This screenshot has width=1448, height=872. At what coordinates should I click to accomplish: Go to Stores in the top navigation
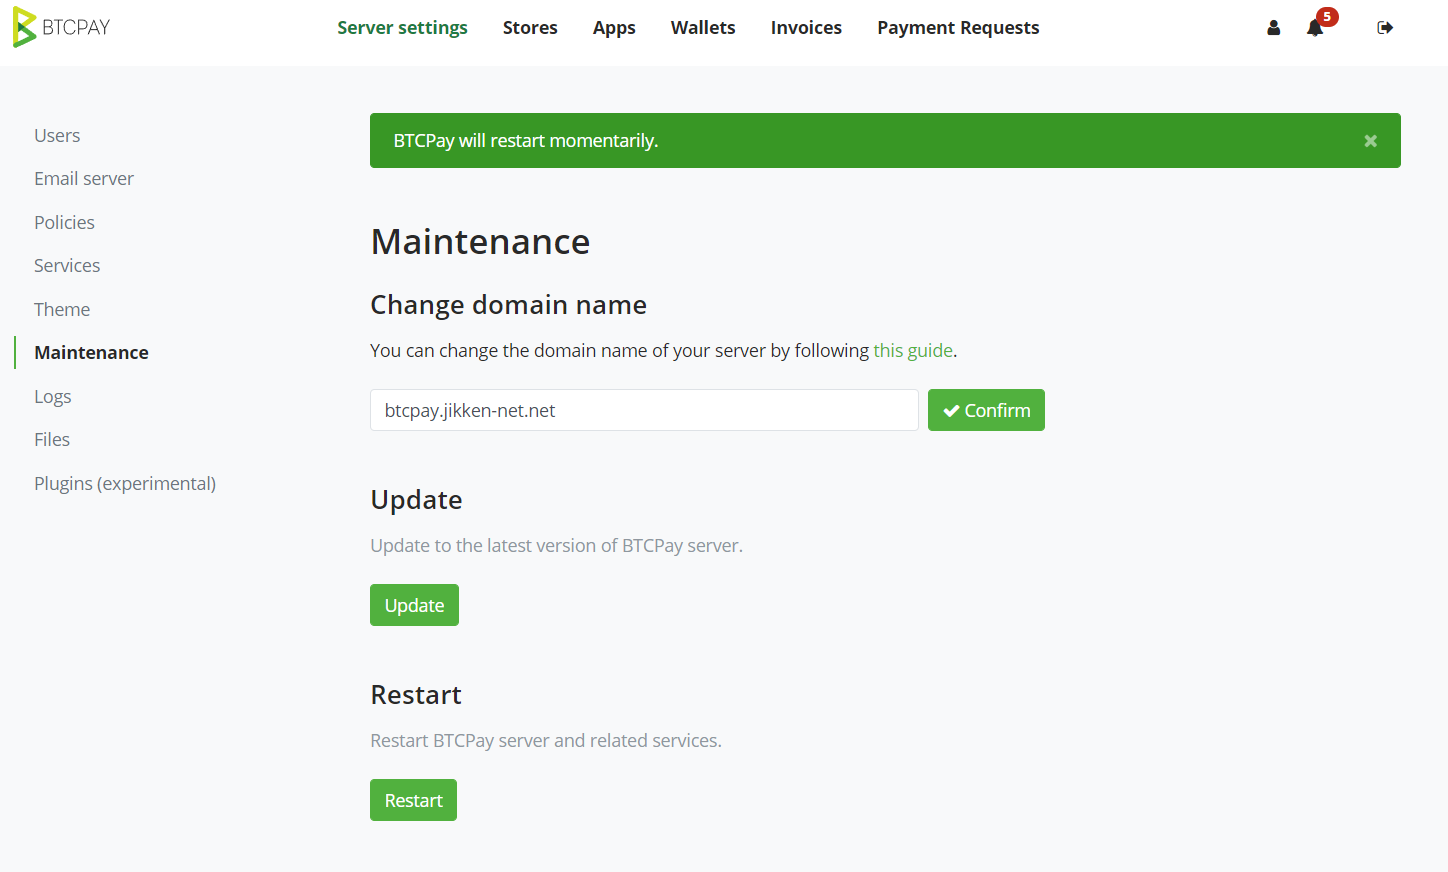[x=530, y=28]
